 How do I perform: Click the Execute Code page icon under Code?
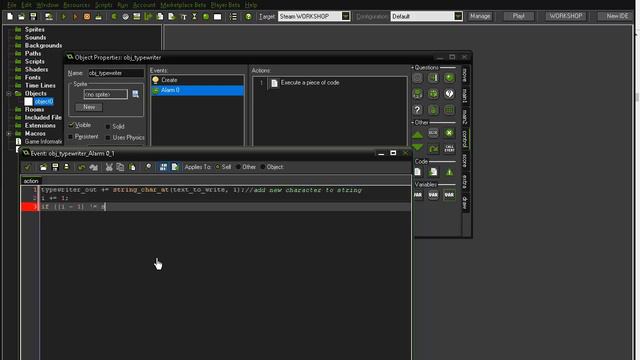418,172
